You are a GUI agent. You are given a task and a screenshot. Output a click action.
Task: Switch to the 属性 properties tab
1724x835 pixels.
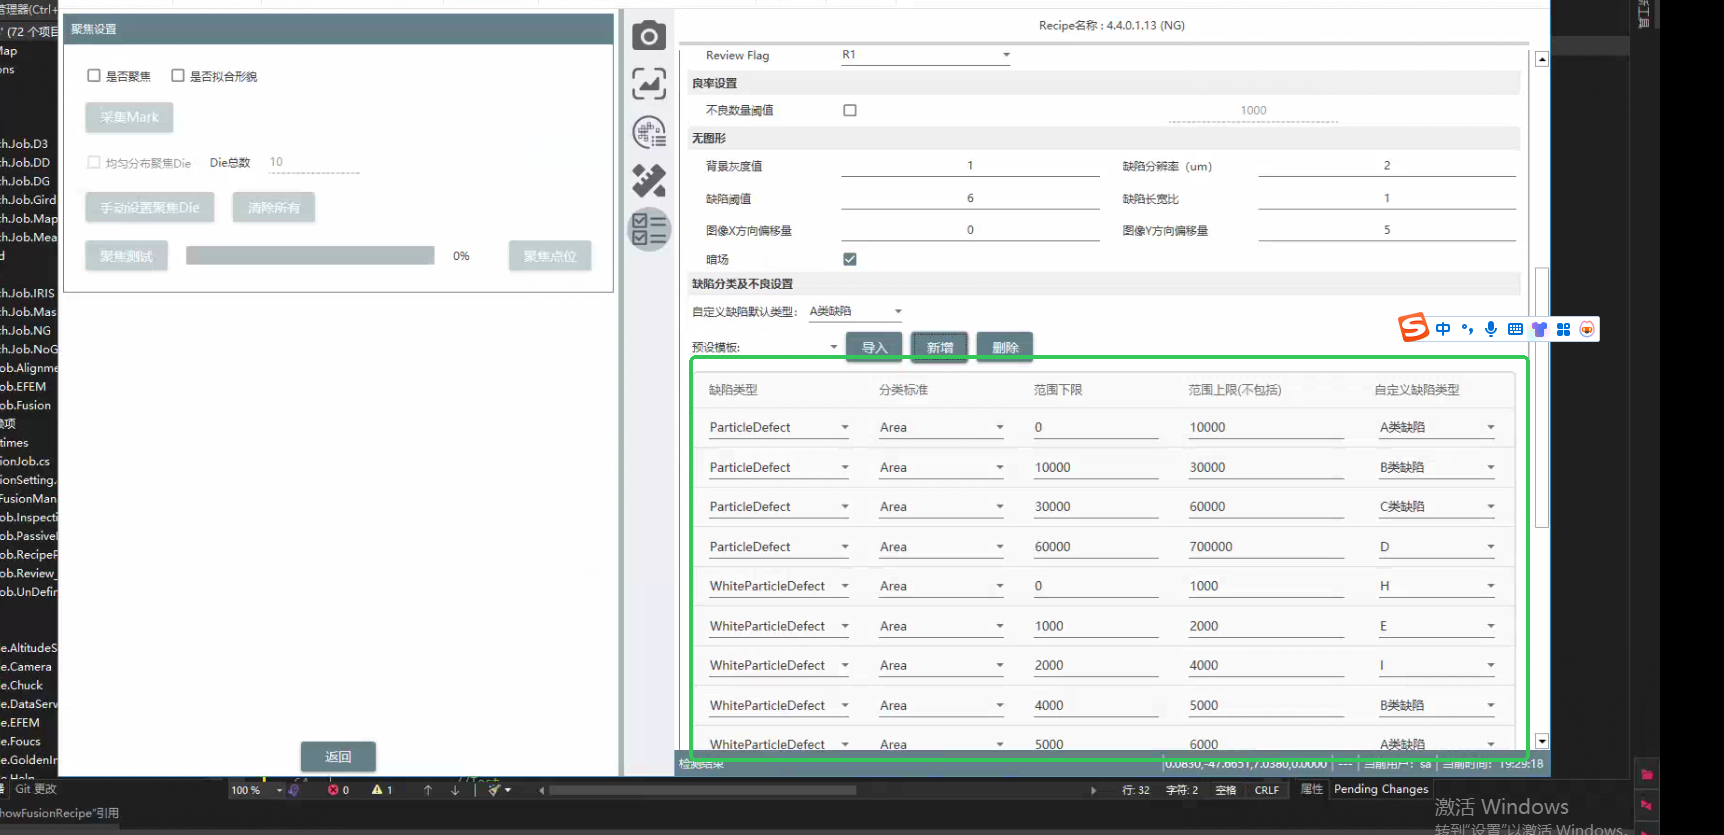click(1312, 789)
